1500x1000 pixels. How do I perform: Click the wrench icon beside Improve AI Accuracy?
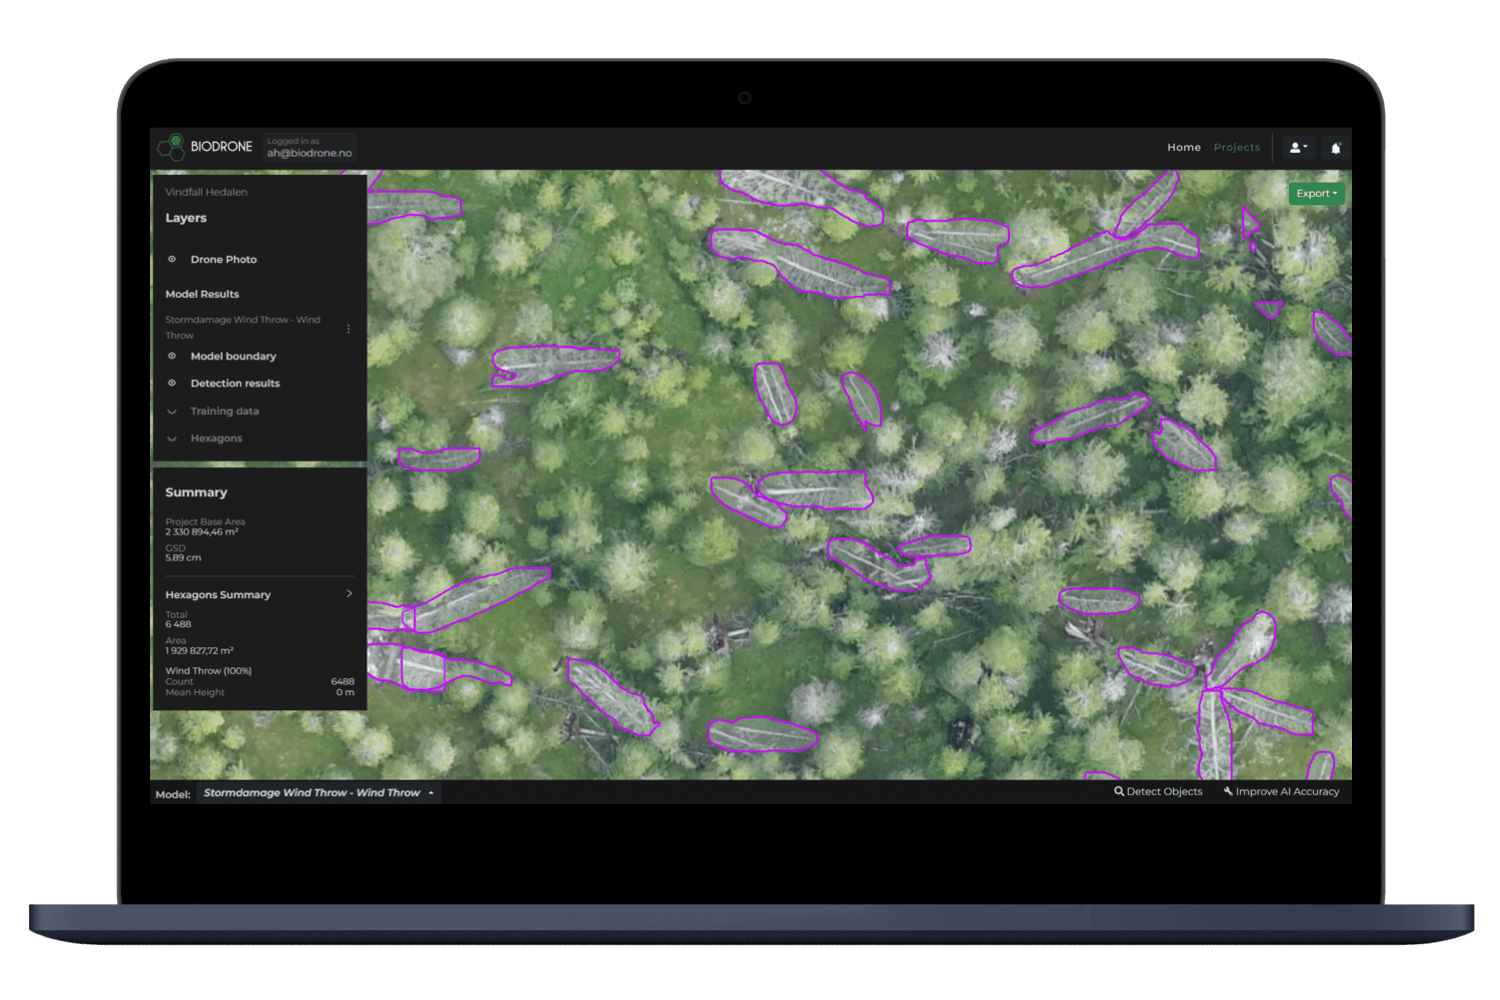(1227, 791)
